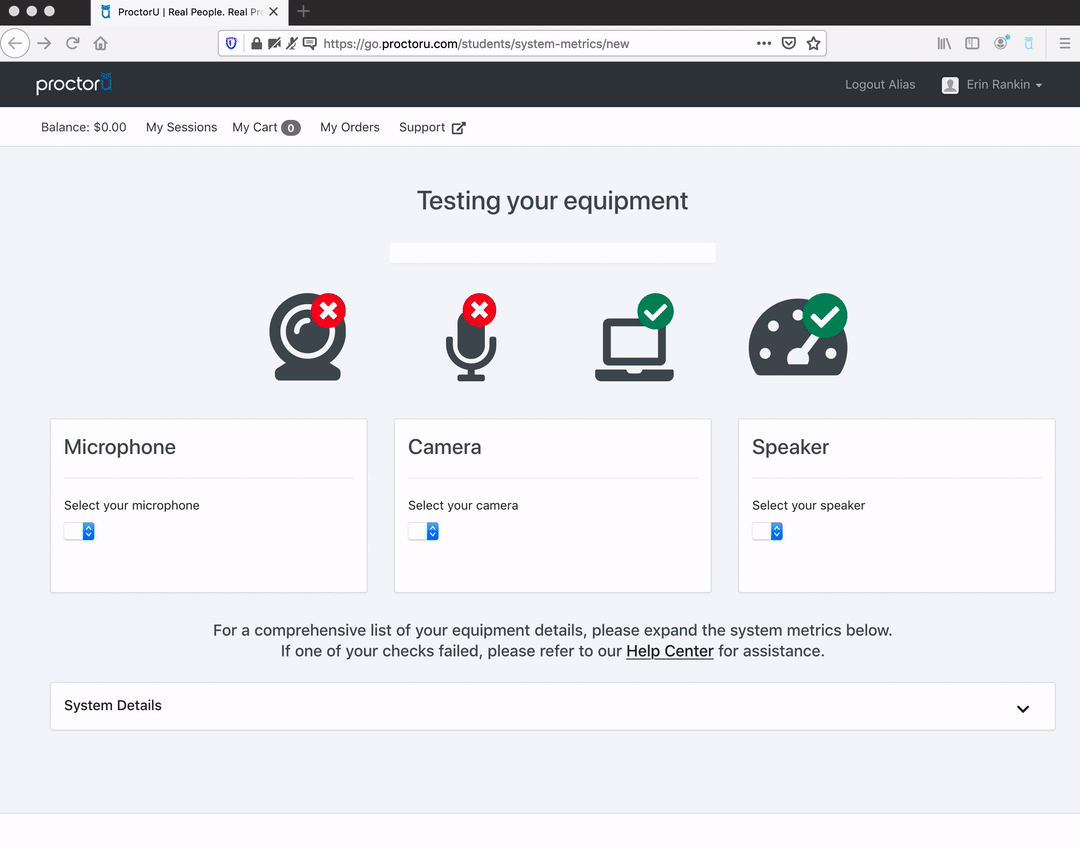Toggle the browser sidebar icon
This screenshot has height=849, width=1080.
click(972, 43)
